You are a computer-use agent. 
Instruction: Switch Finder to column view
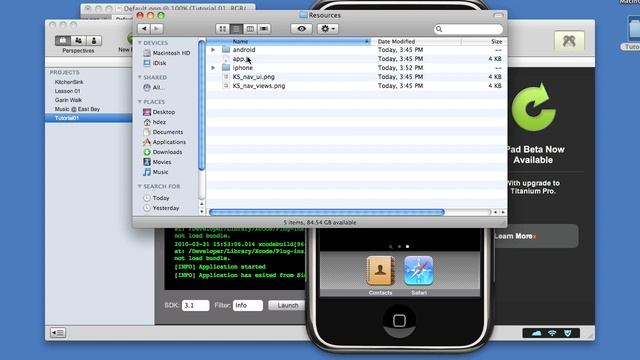[x=250, y=29]
